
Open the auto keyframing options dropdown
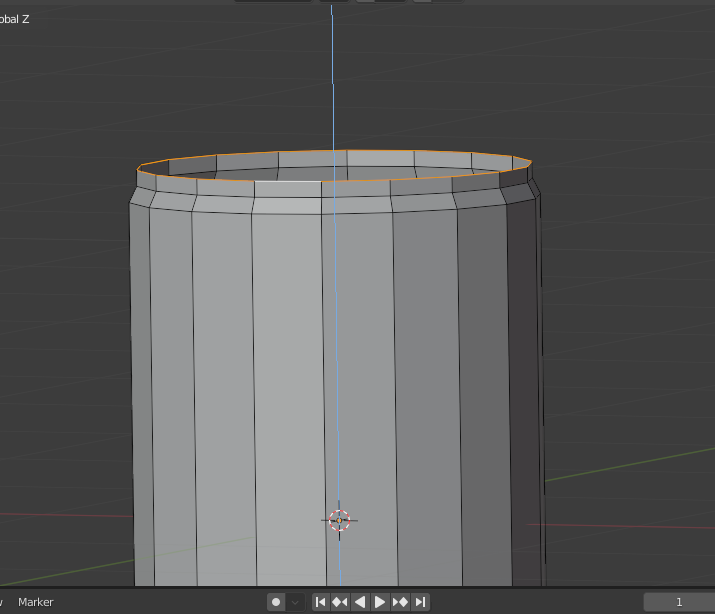point(295,602)
